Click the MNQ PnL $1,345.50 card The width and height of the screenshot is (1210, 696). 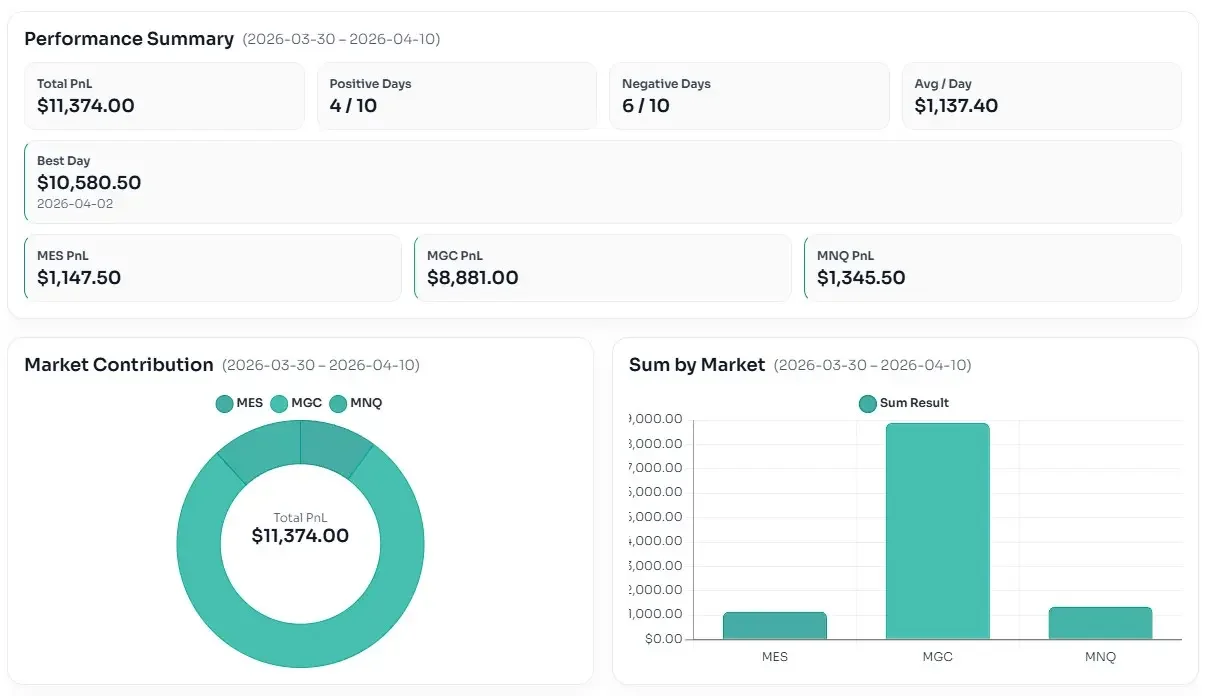click(992, 268)
